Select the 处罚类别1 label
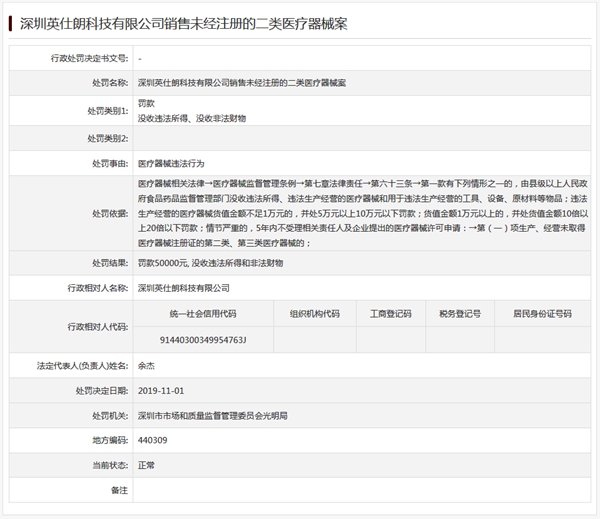Image resolution: width=600 pixels, height=519 pixels. (108, 111)
